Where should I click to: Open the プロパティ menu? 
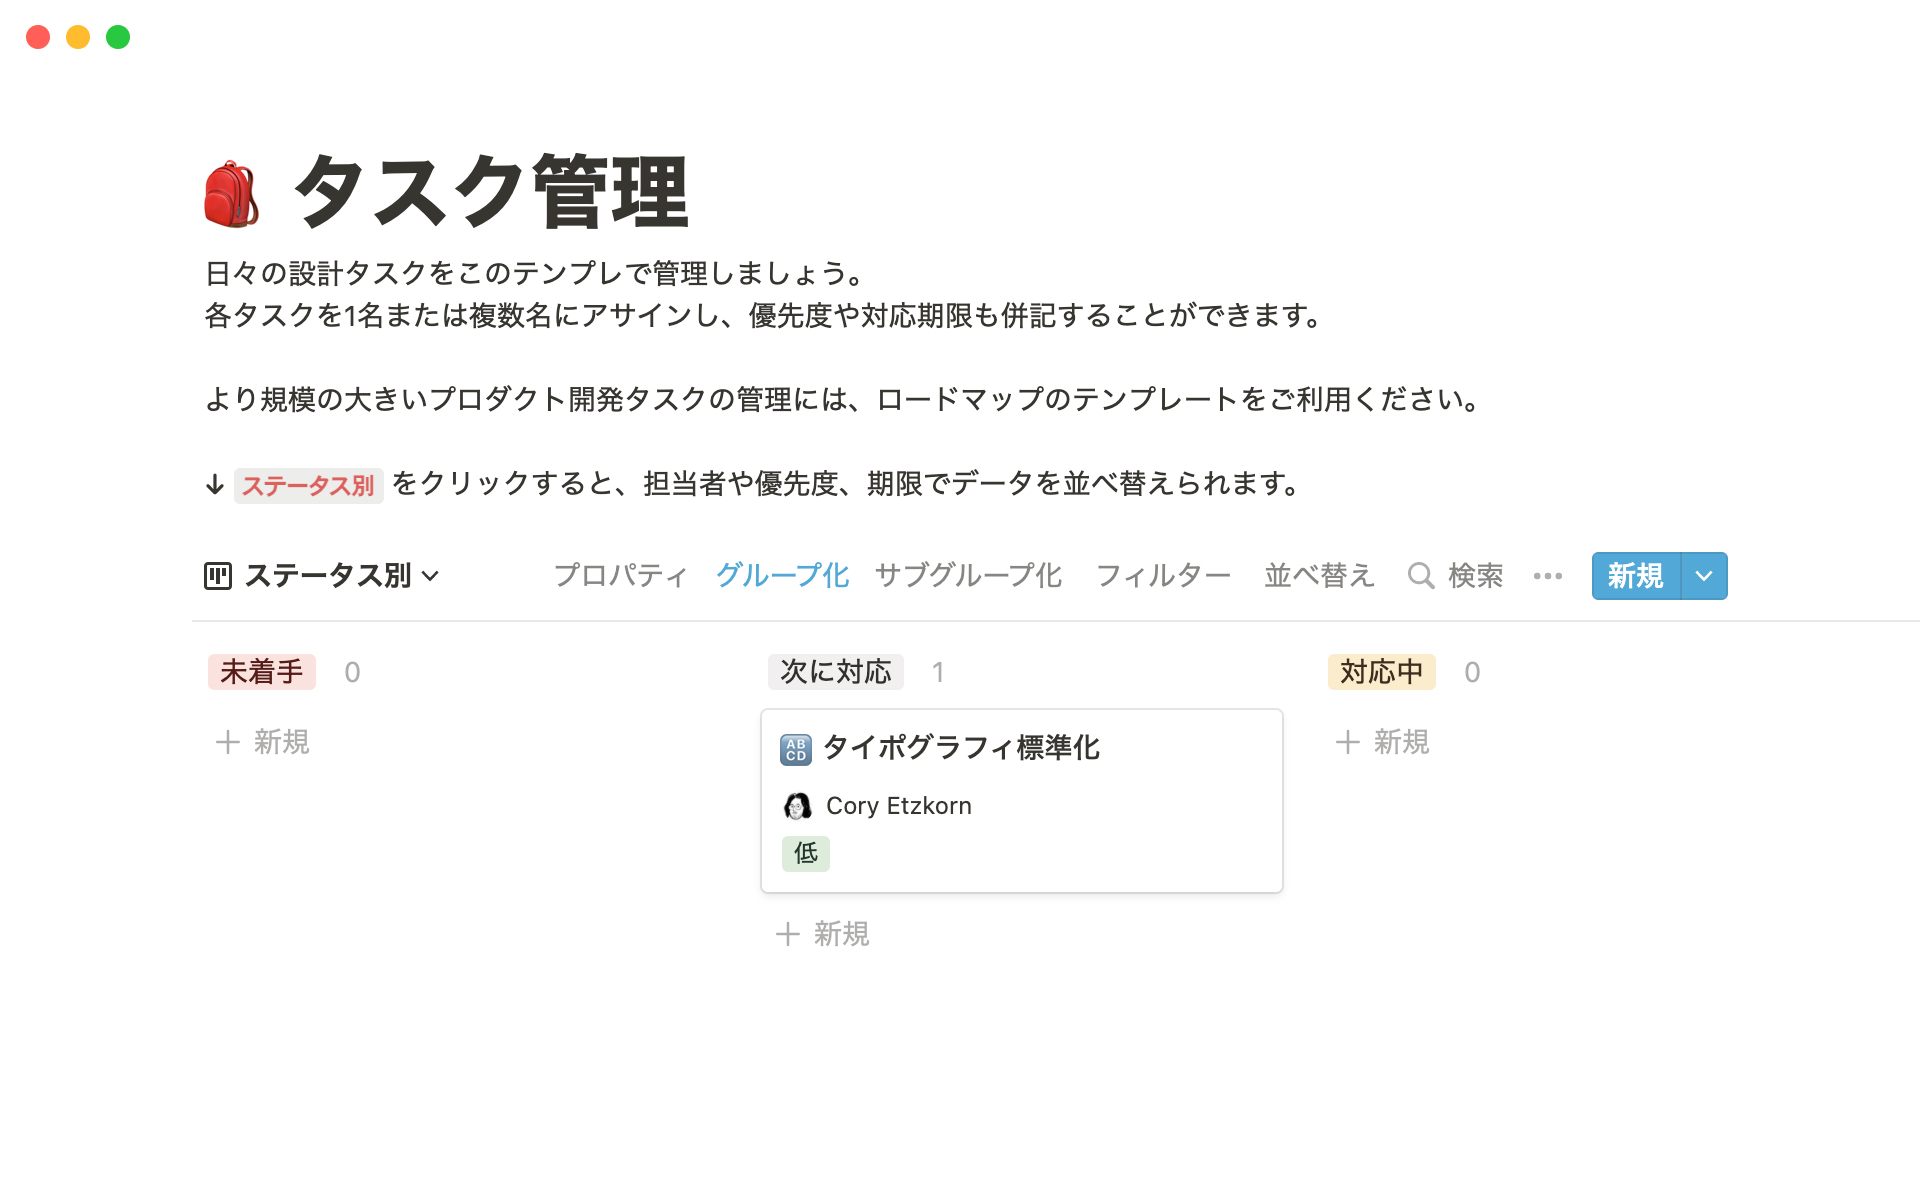621,576
